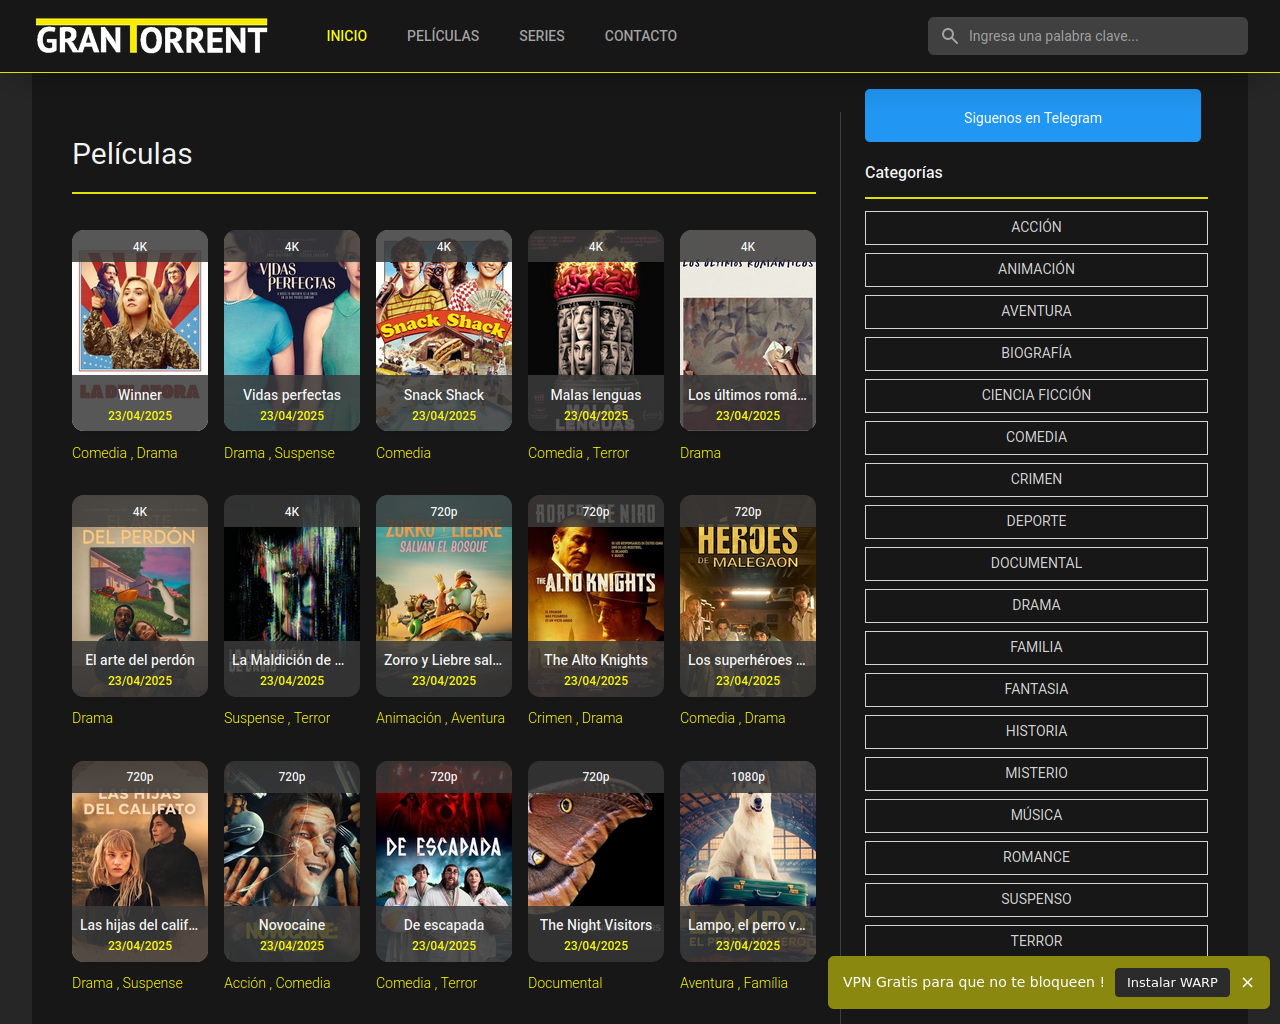Click Crimen under The Alto Knights
Viewport: 1280px width, 1024px height.
click(550, 718)
